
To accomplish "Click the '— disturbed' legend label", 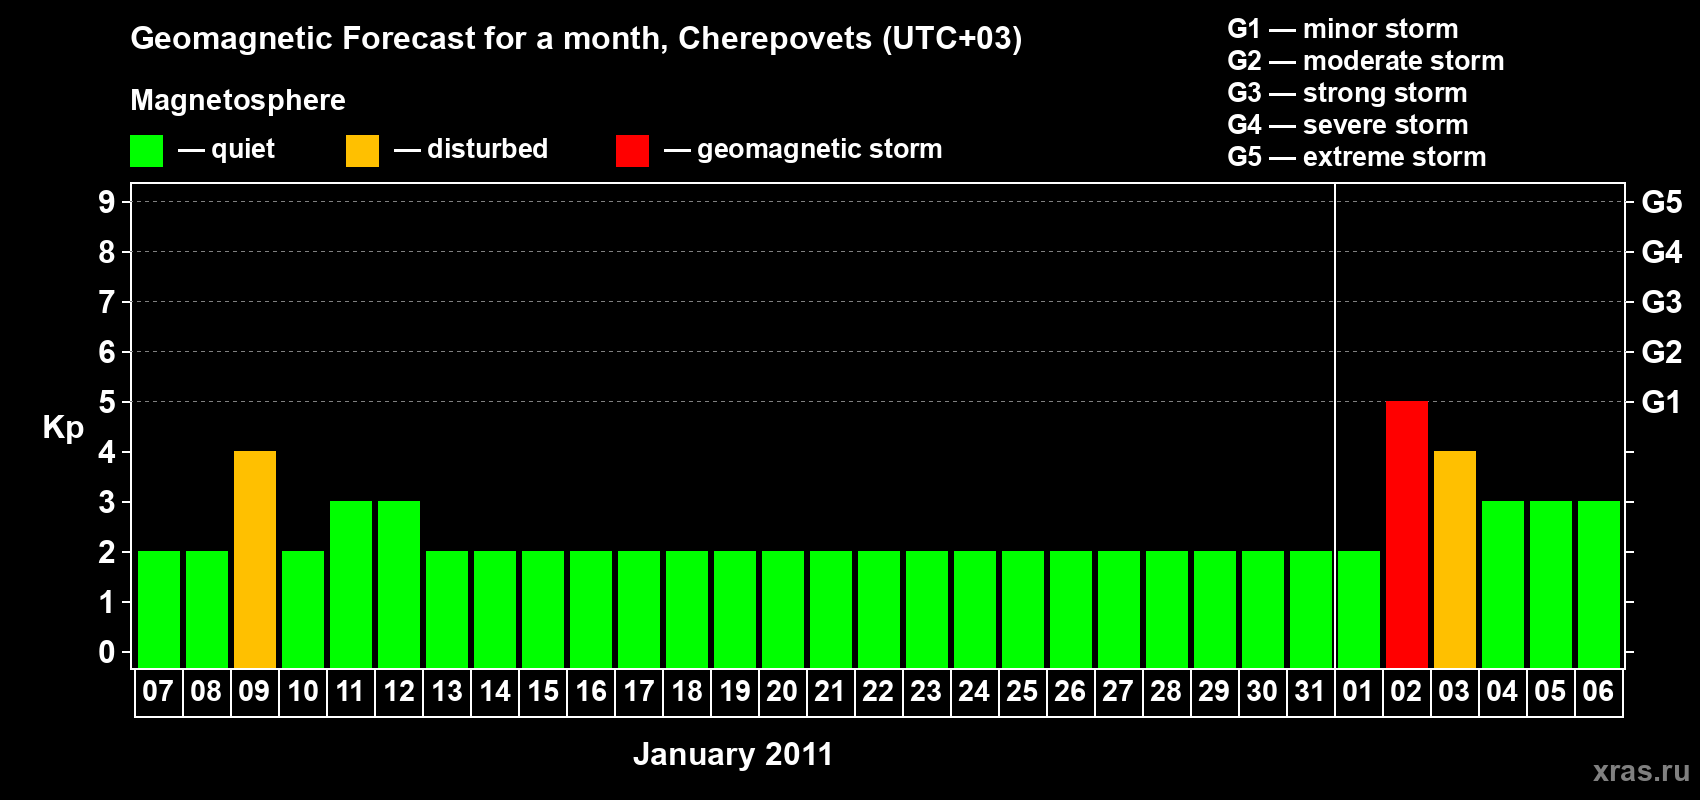I will (471, 149).
